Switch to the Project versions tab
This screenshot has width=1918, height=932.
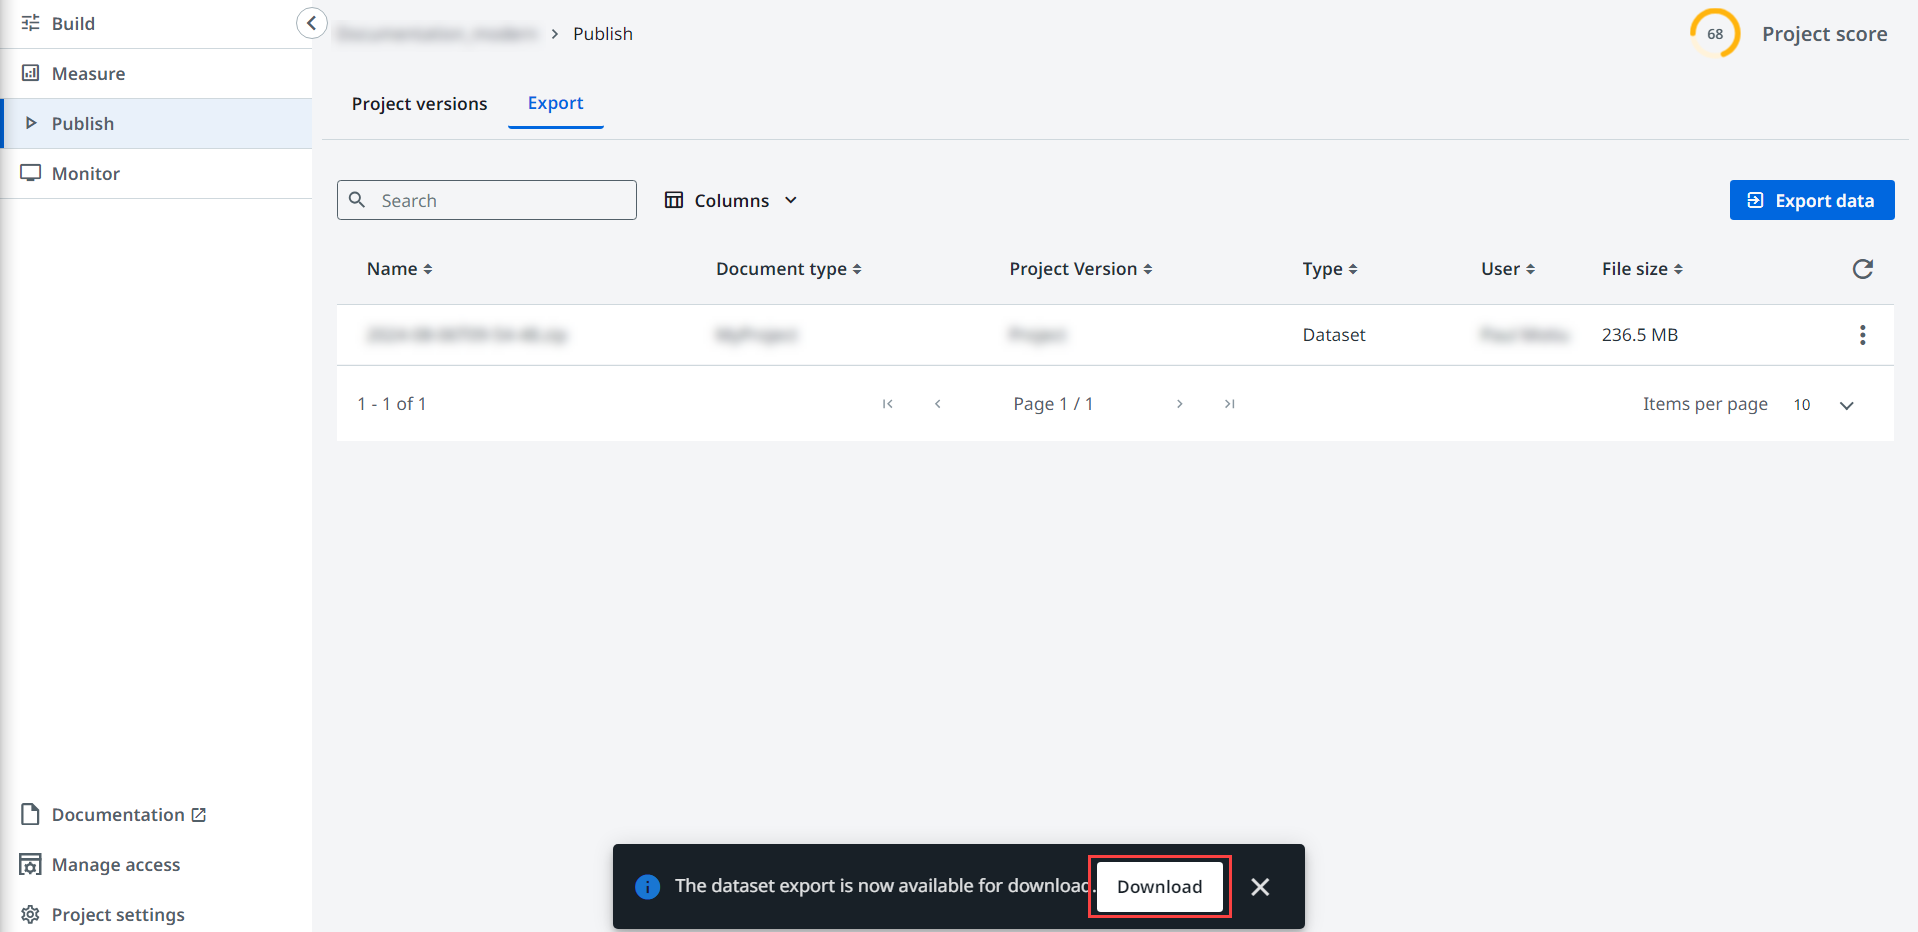(419, 104)
